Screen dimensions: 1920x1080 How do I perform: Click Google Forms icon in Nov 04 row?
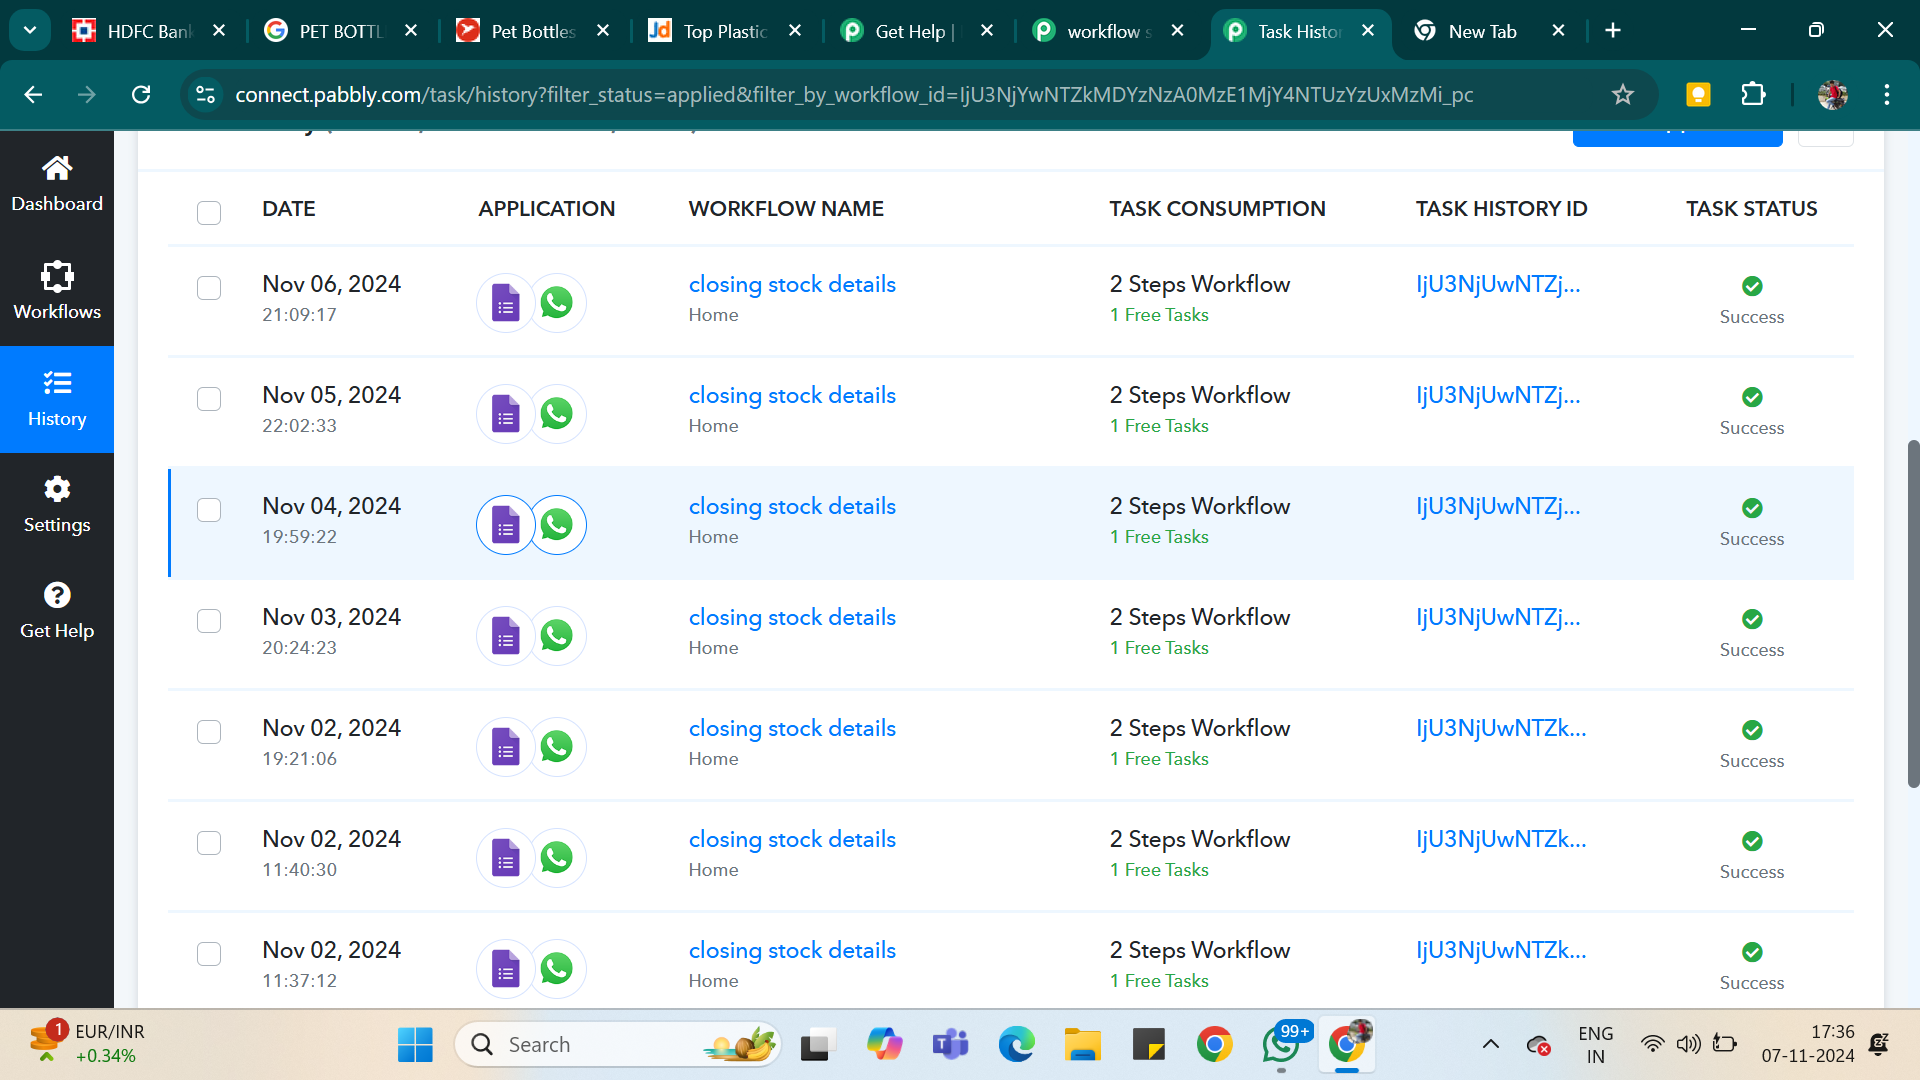505,525
